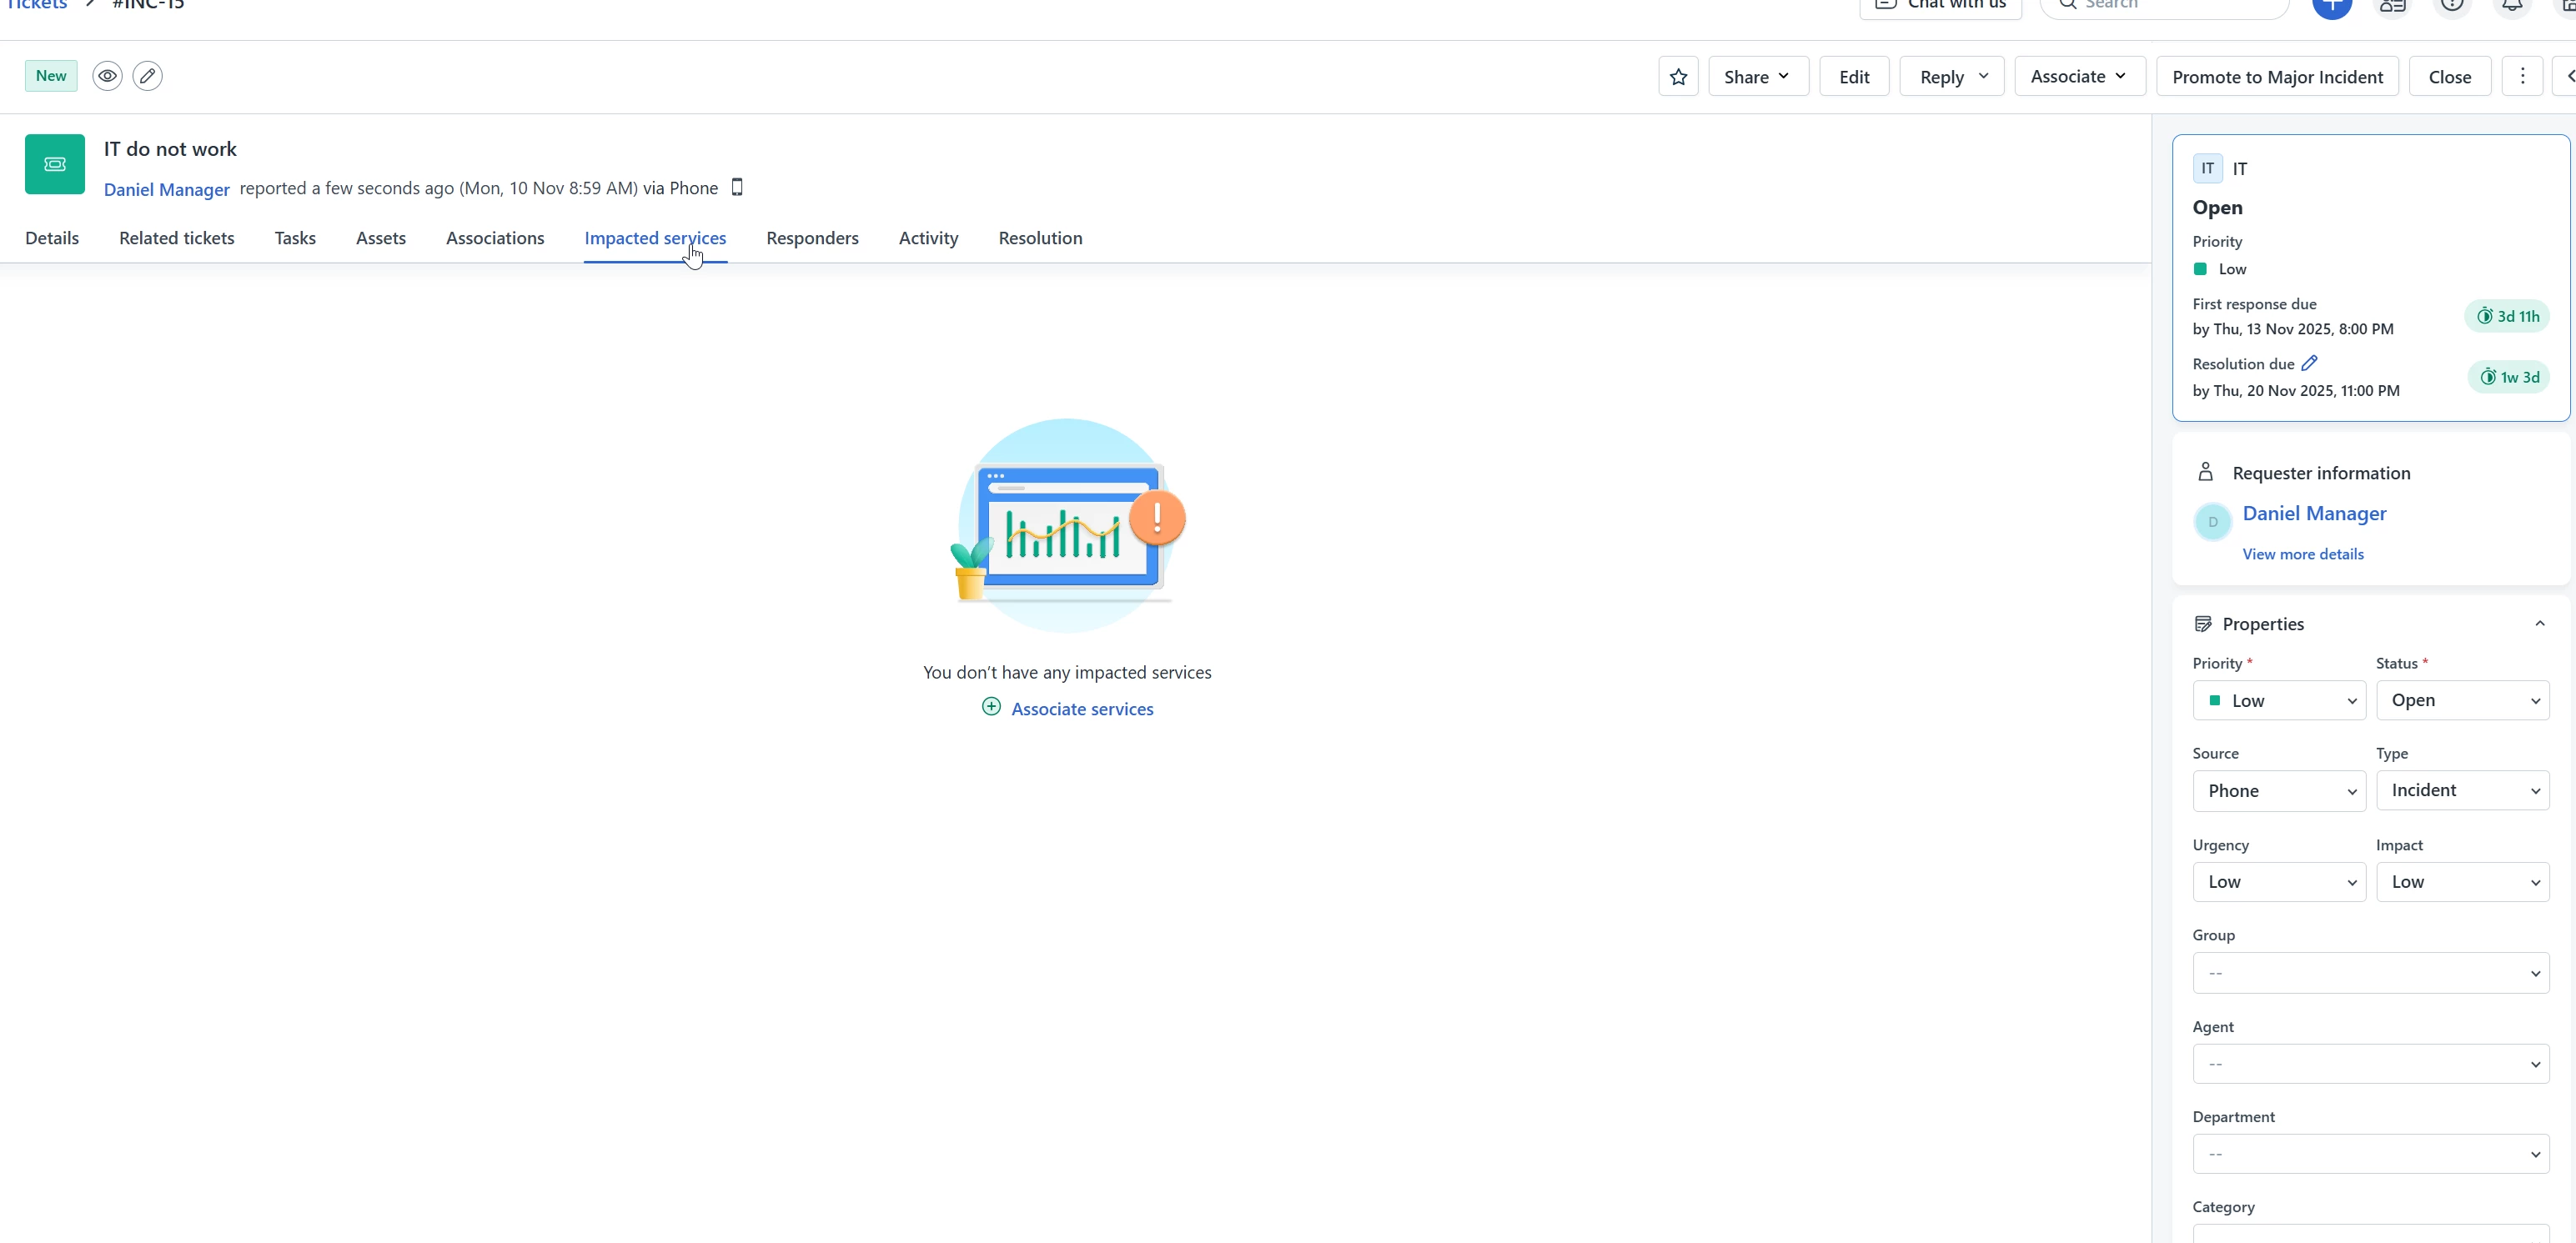The height and width of the screenshot is (1243, 2576).
Task: Click the notifications bell icon
Action: (2511, 6)
